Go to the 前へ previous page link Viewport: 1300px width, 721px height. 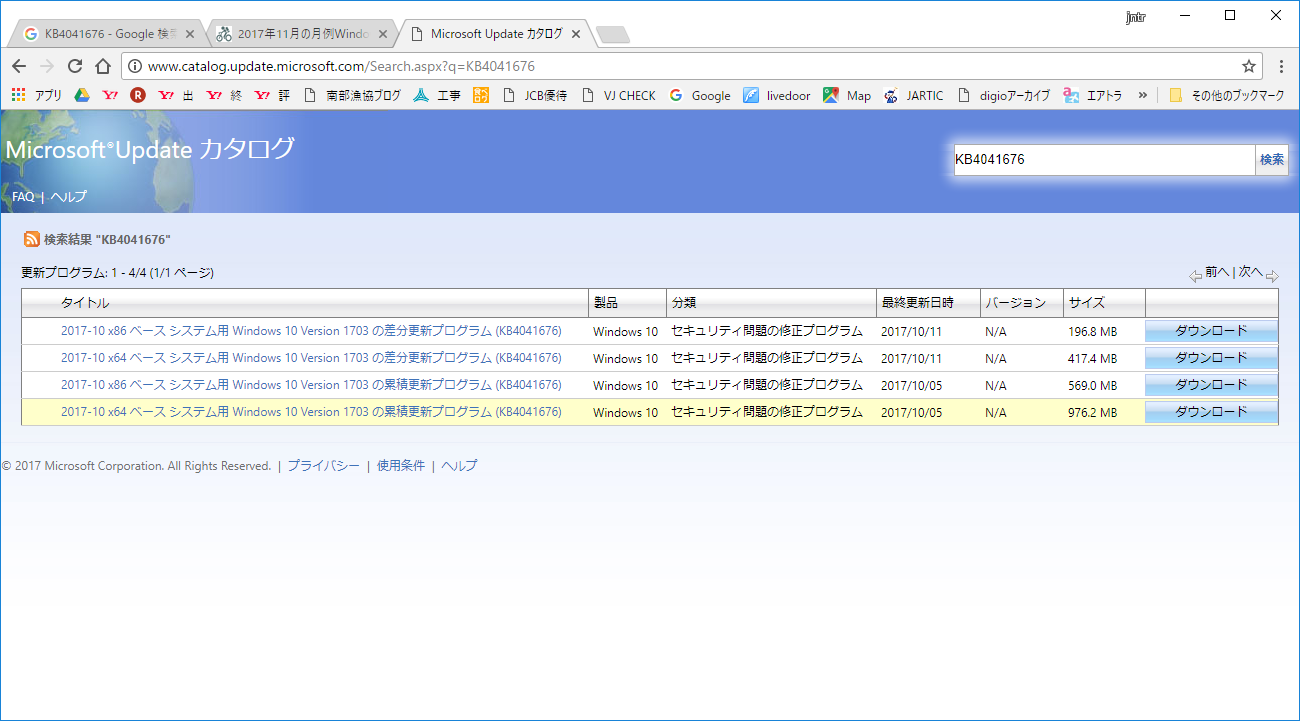(1217, 272)
